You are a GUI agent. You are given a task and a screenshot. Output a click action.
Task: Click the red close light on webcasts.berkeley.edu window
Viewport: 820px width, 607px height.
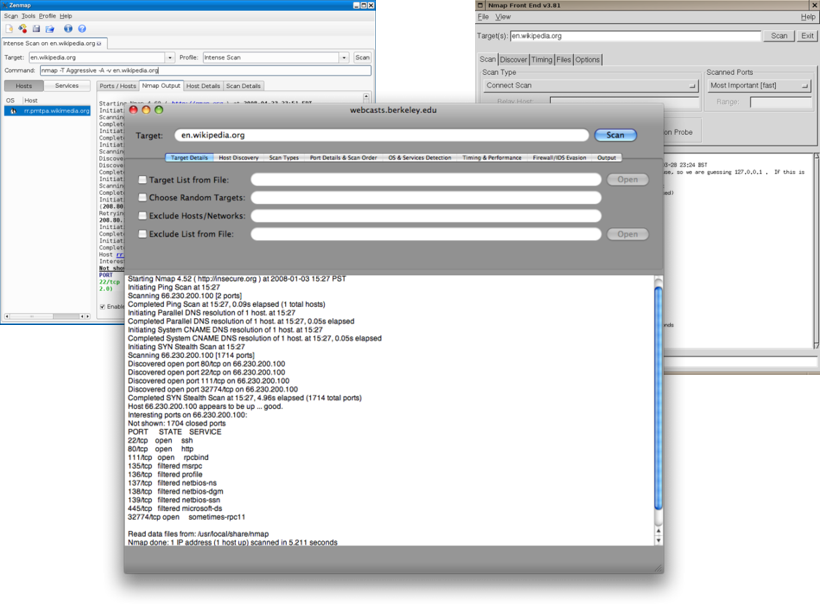tap(133, 110)
